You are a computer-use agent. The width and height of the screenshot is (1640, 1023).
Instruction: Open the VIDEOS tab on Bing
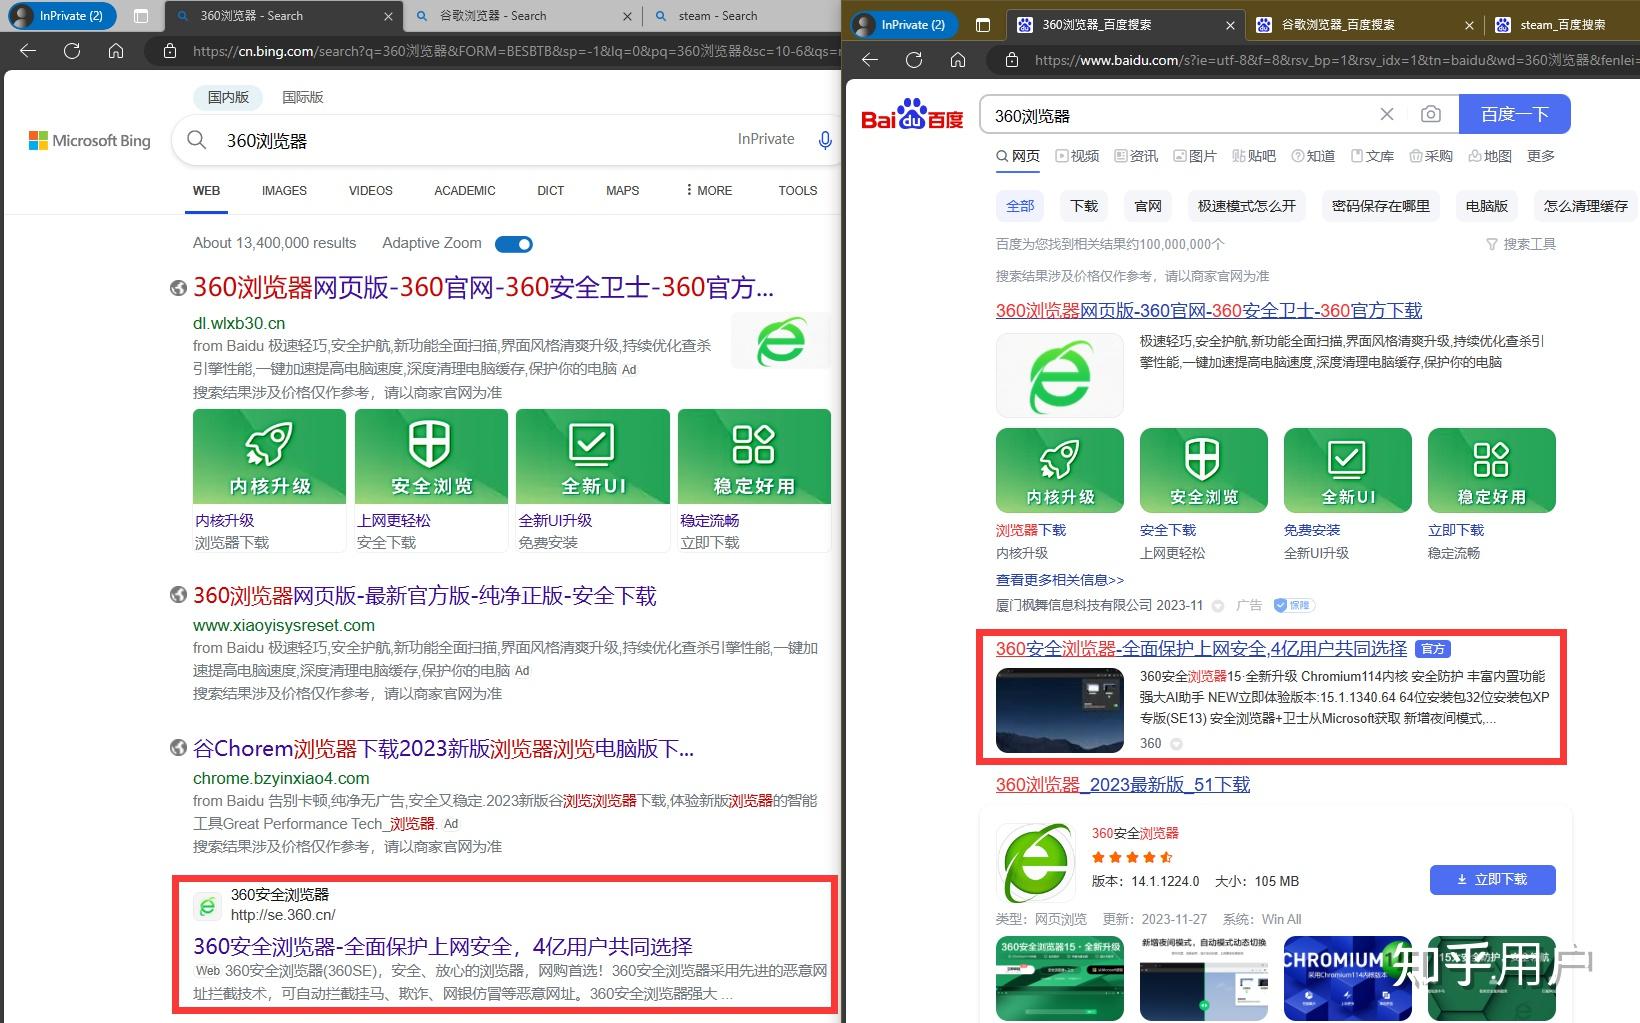click(371, 190)
